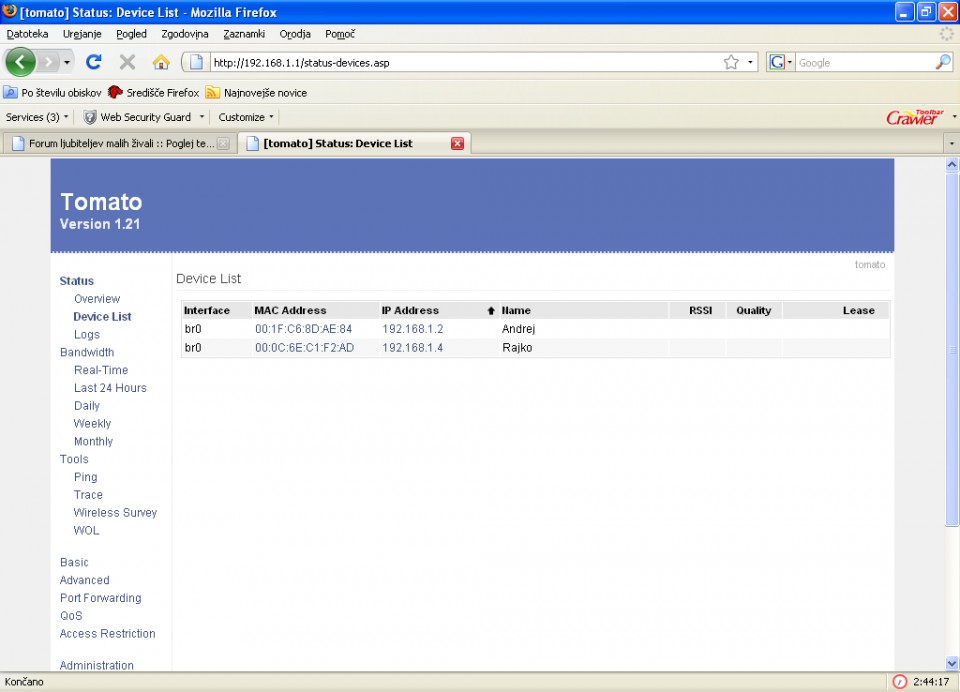Open the Advanced settings section
This screenshot has width=960, height=692.
84,579
